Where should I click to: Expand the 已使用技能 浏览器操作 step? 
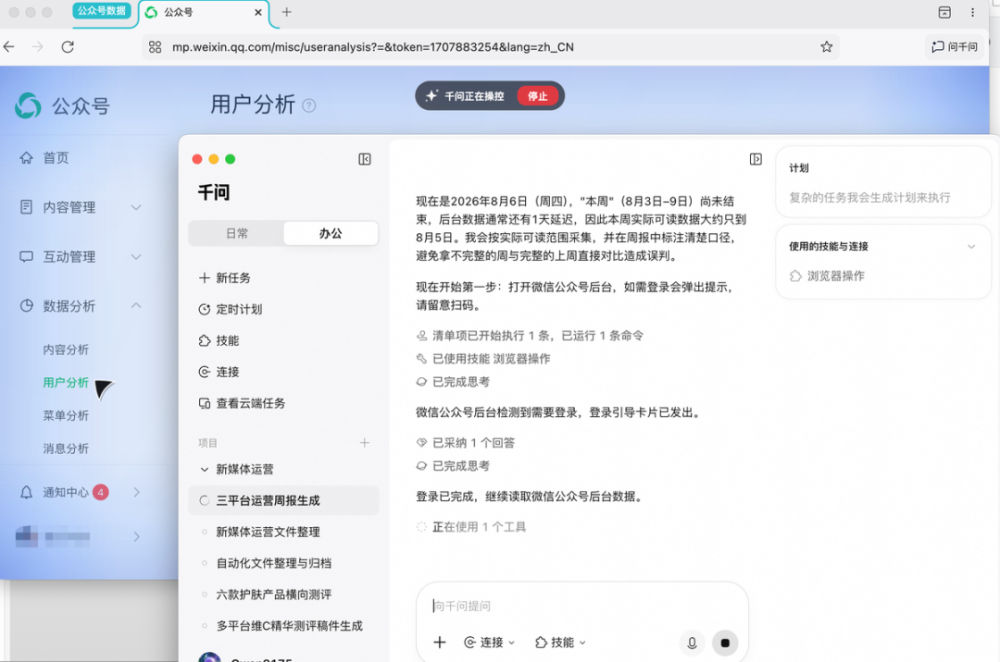[483, 358]
